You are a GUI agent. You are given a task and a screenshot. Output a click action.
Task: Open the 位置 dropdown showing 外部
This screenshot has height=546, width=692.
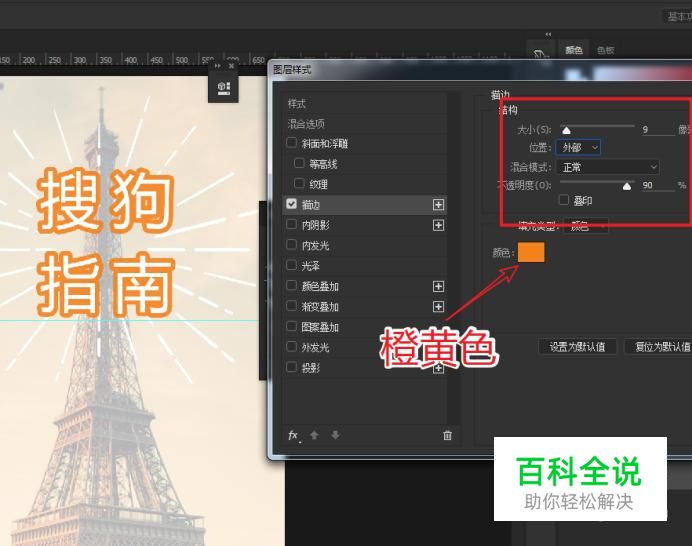[x=578, y=147]
